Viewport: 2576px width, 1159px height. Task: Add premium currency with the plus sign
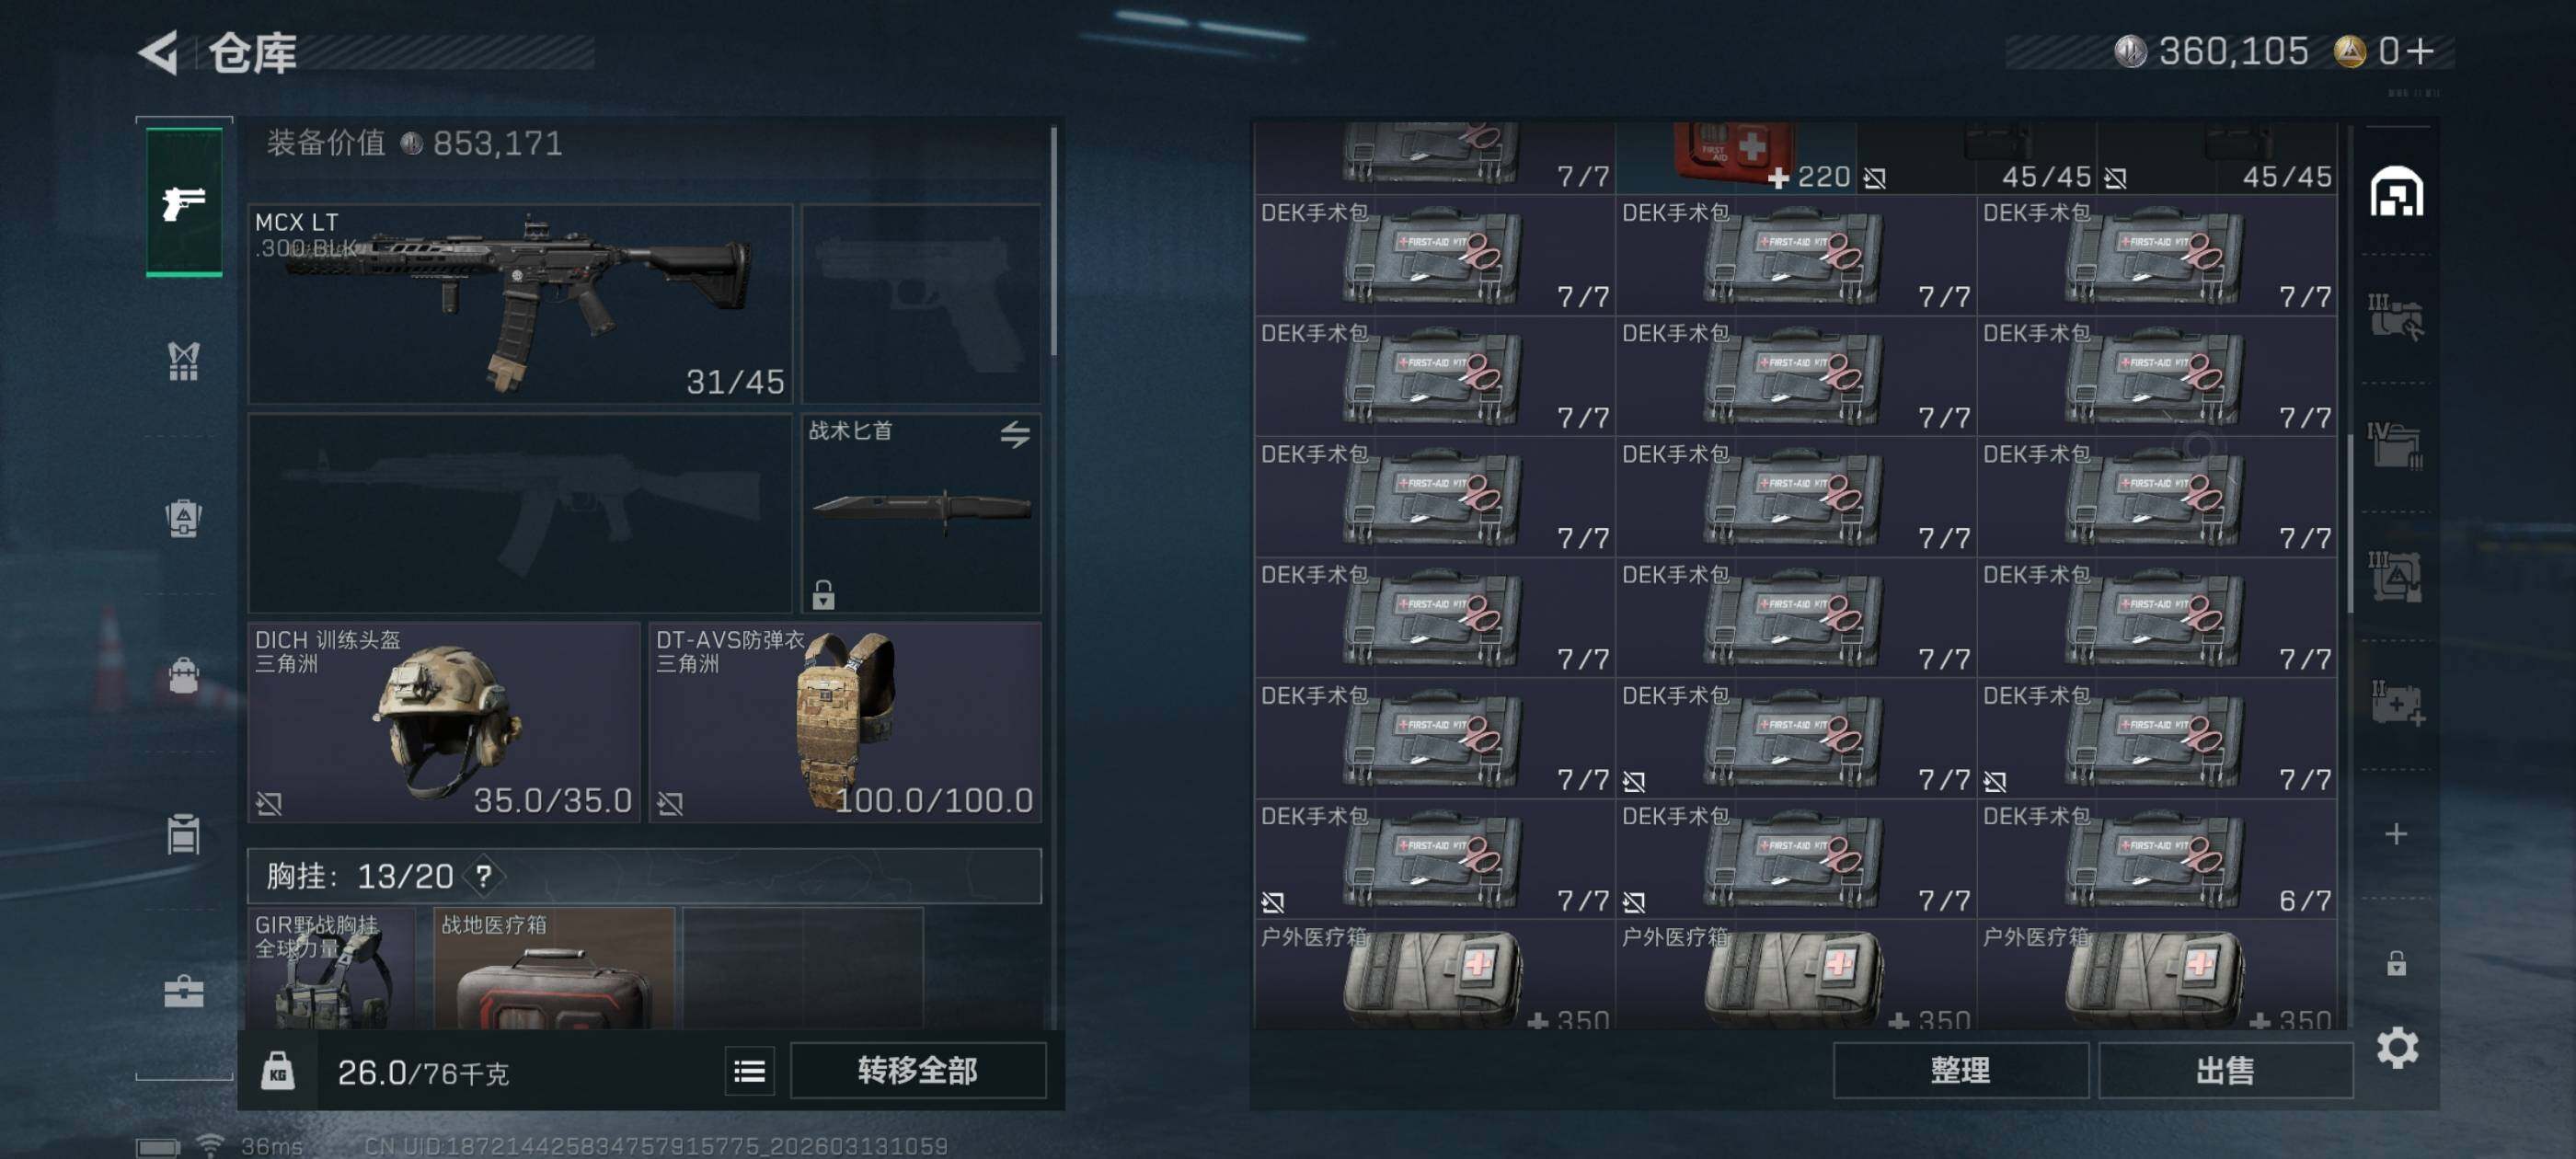pos(2421,51)
